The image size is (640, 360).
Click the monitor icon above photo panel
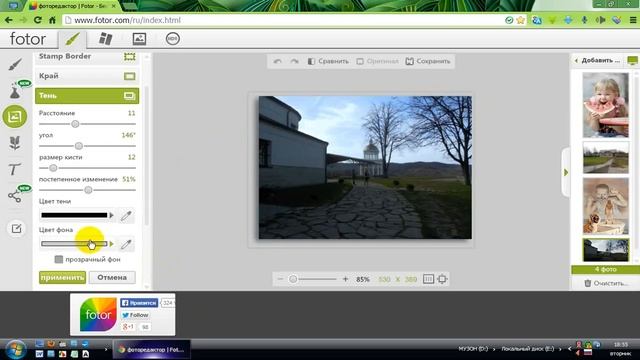click(x=633, y=60)
